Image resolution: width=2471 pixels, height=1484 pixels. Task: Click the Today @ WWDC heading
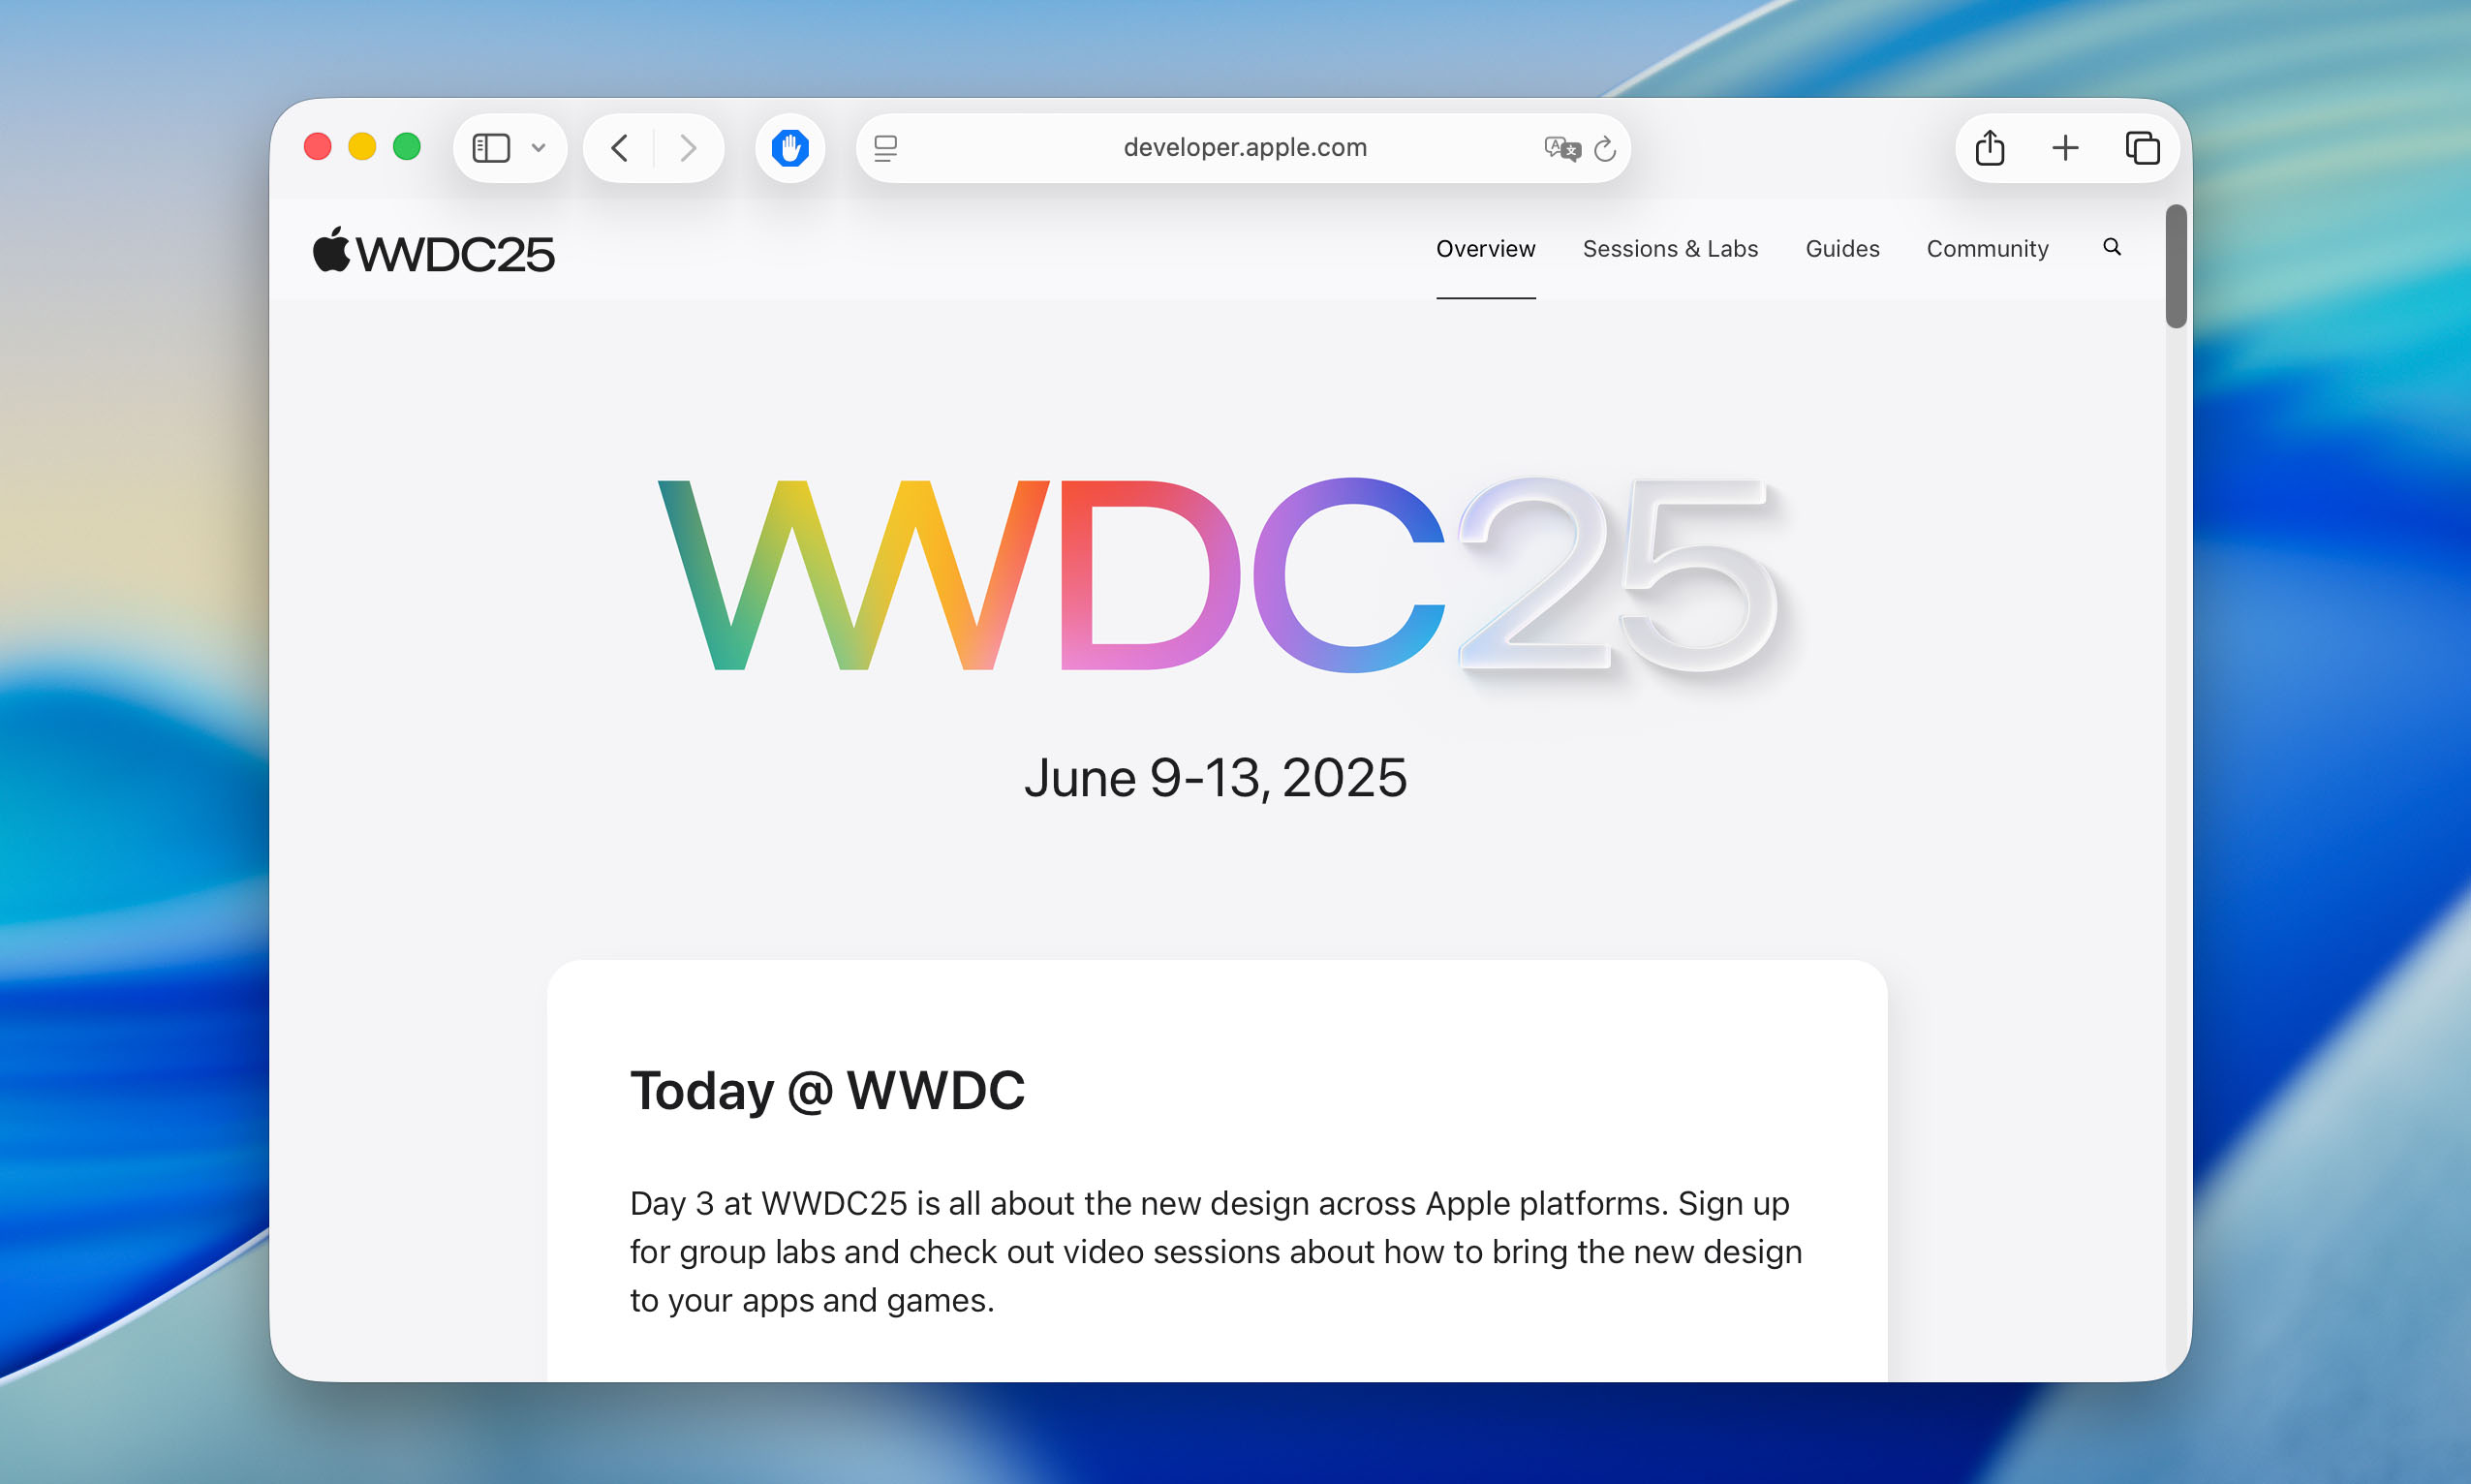(827, 1090)
